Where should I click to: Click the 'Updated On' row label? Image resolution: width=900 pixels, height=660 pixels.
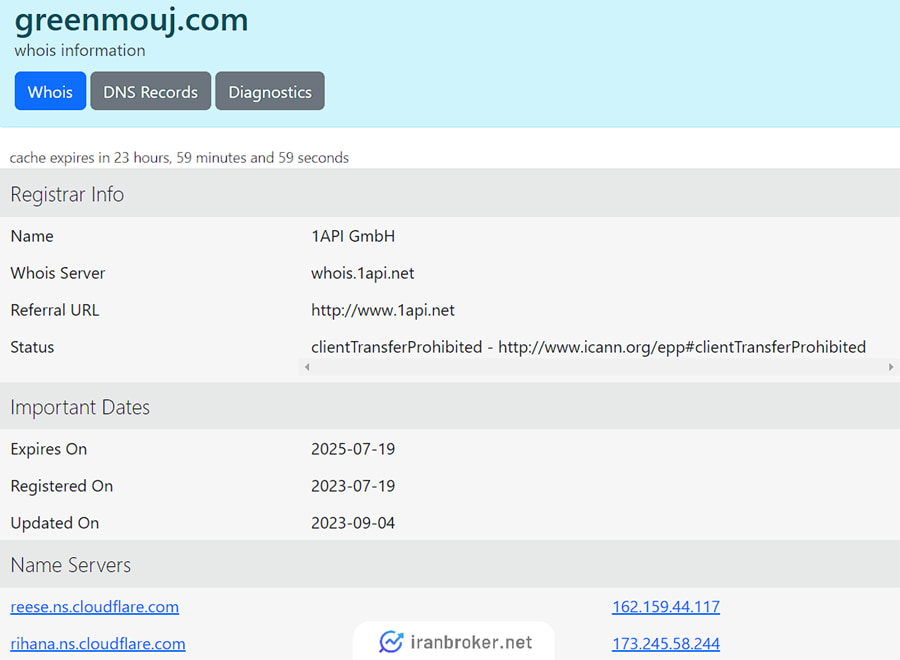[55, 523]
